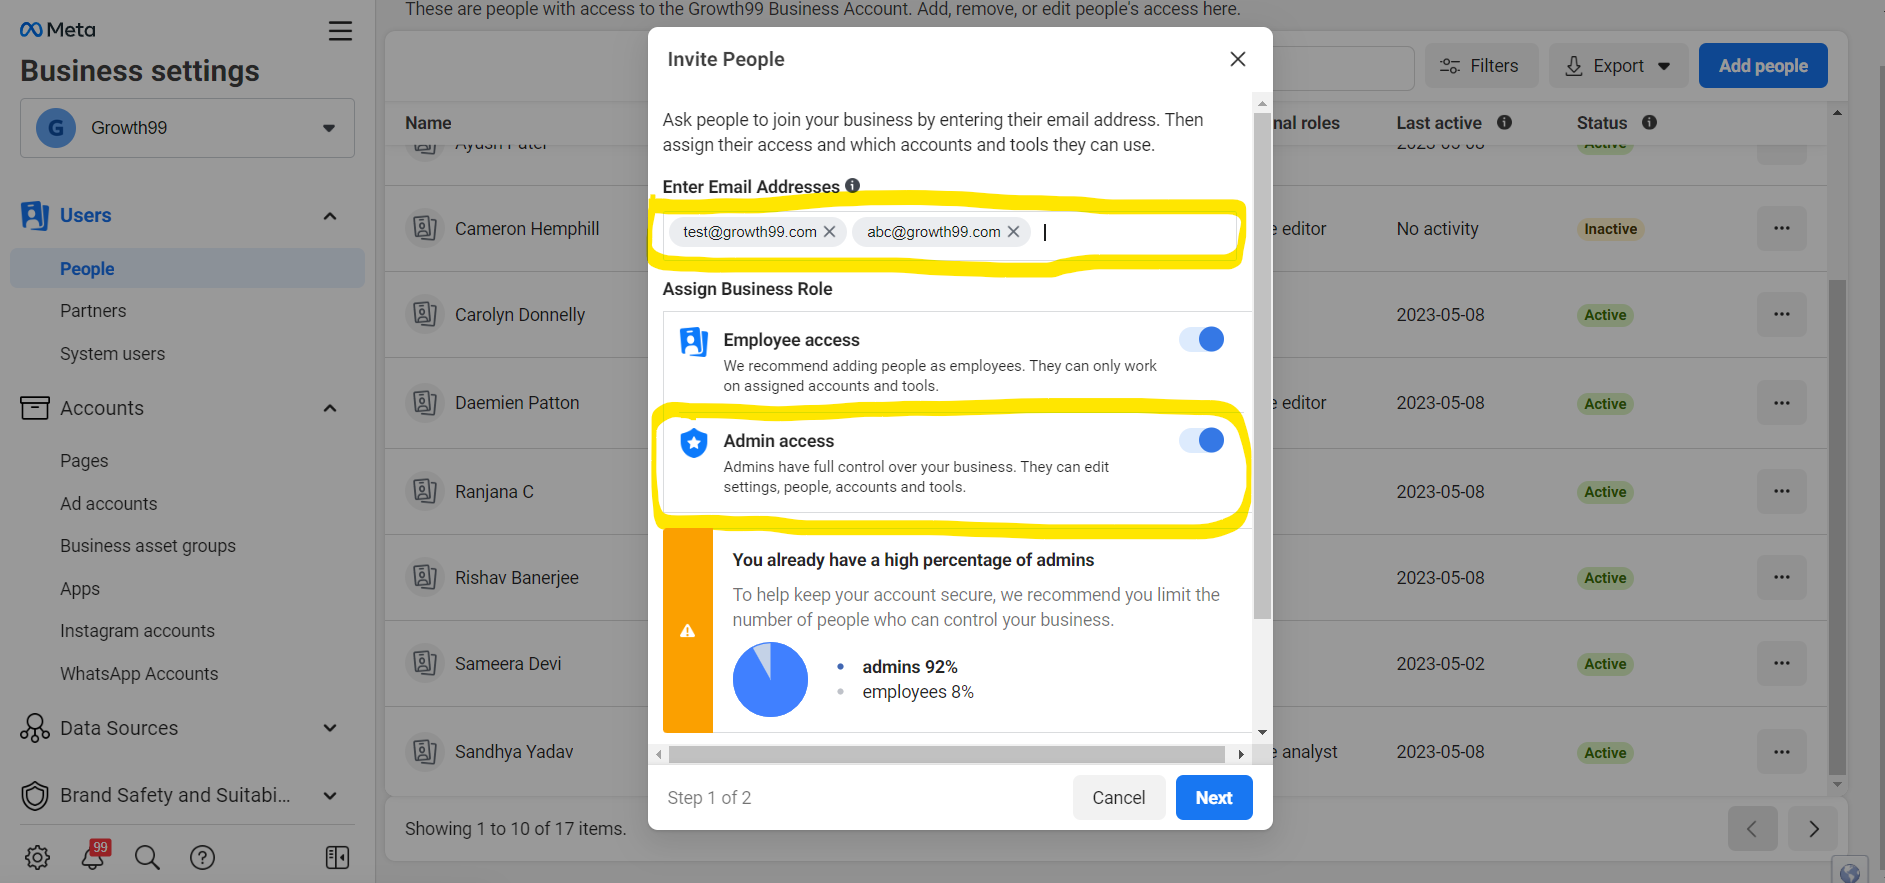Toggle Admin access switch
Viewport: 1885px width, 883px height.
tap(1202, 440)
